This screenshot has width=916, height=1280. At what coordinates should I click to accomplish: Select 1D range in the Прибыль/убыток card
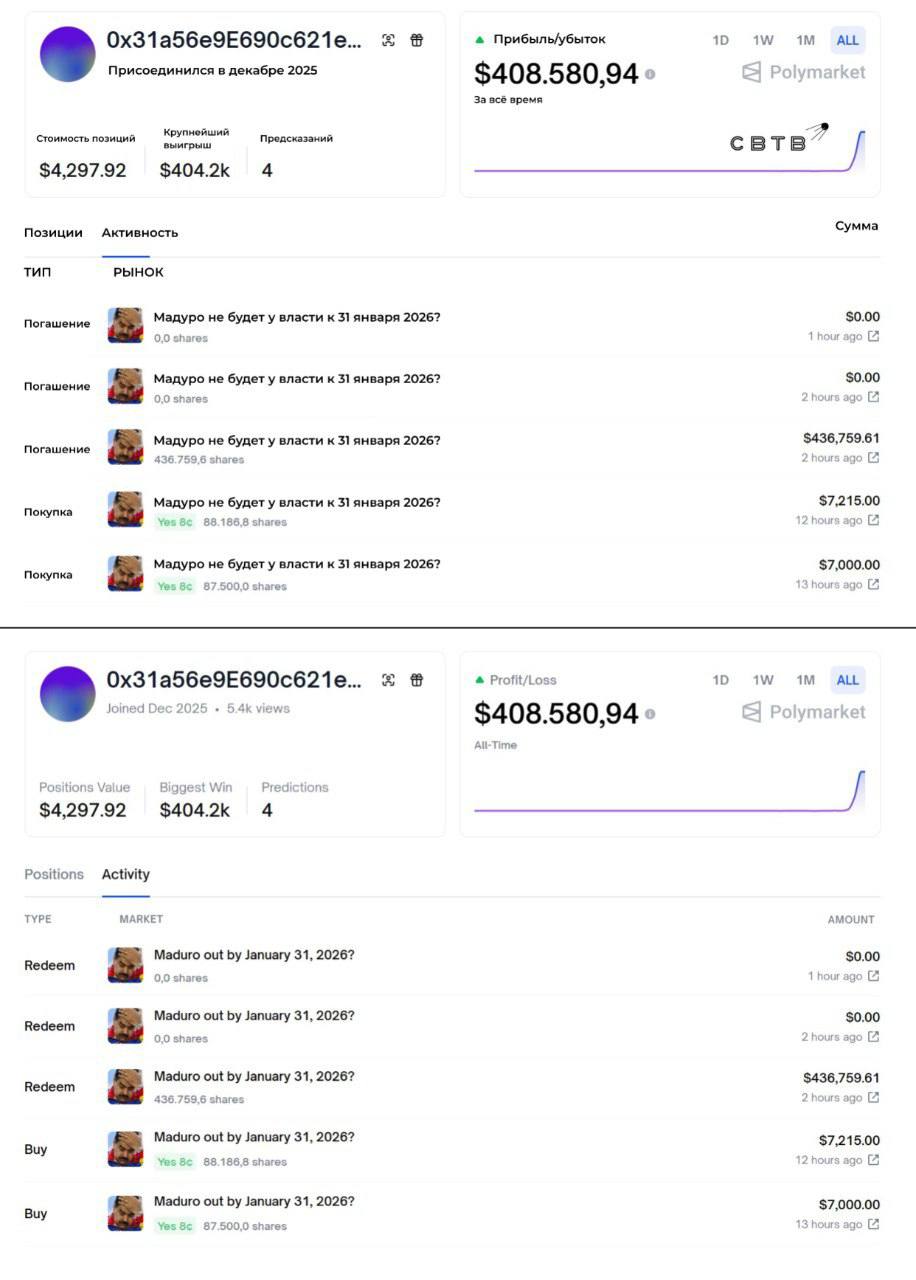coord(720,40)
